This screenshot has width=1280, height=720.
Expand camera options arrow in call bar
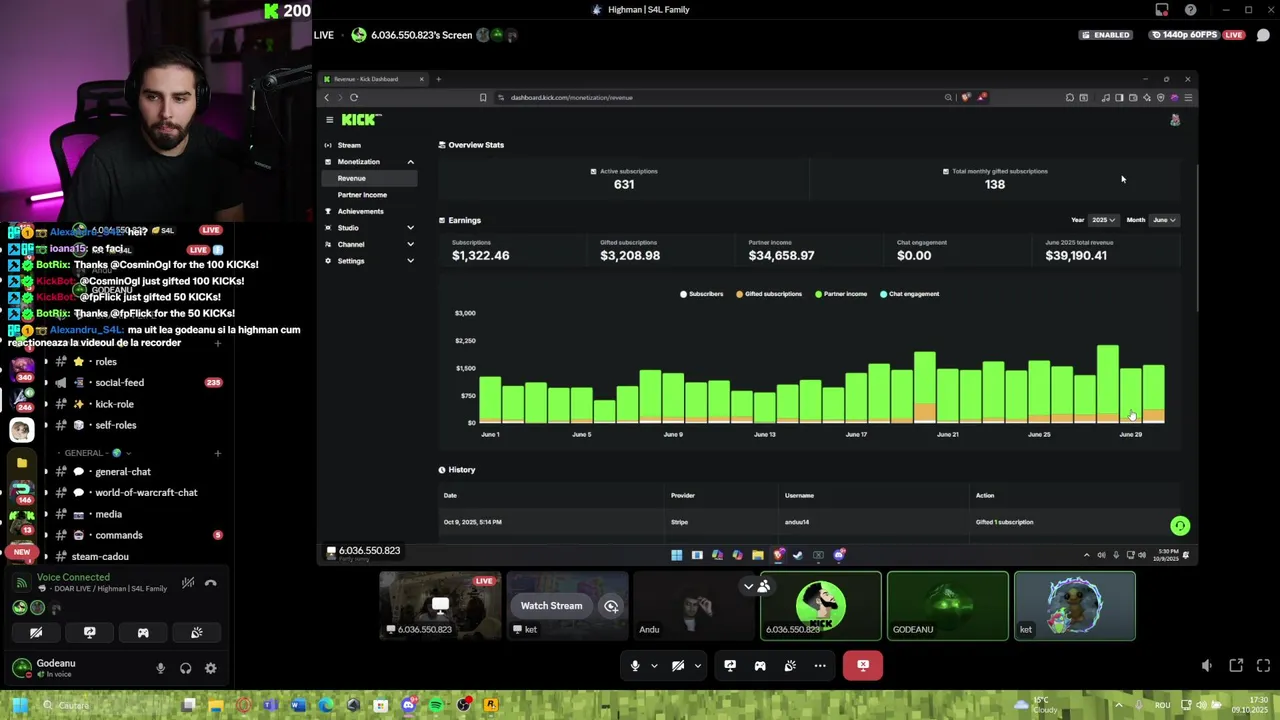click(697, 665)
